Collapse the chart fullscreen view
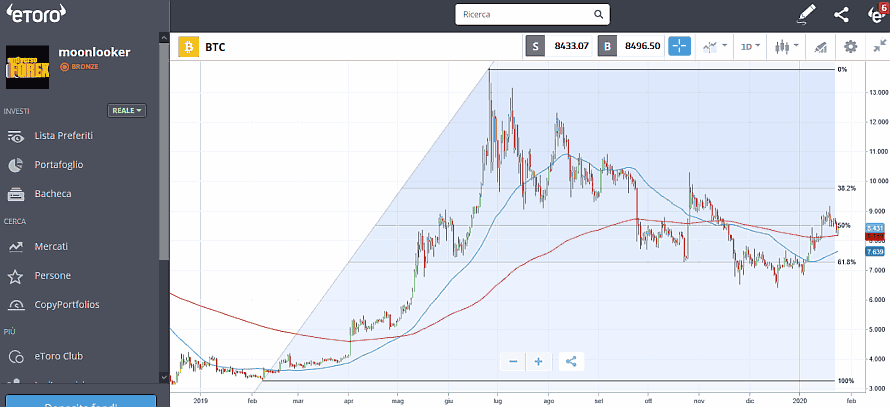Image resolution: width=890 pixels, height=407 pixels. (x=880, y=47)
